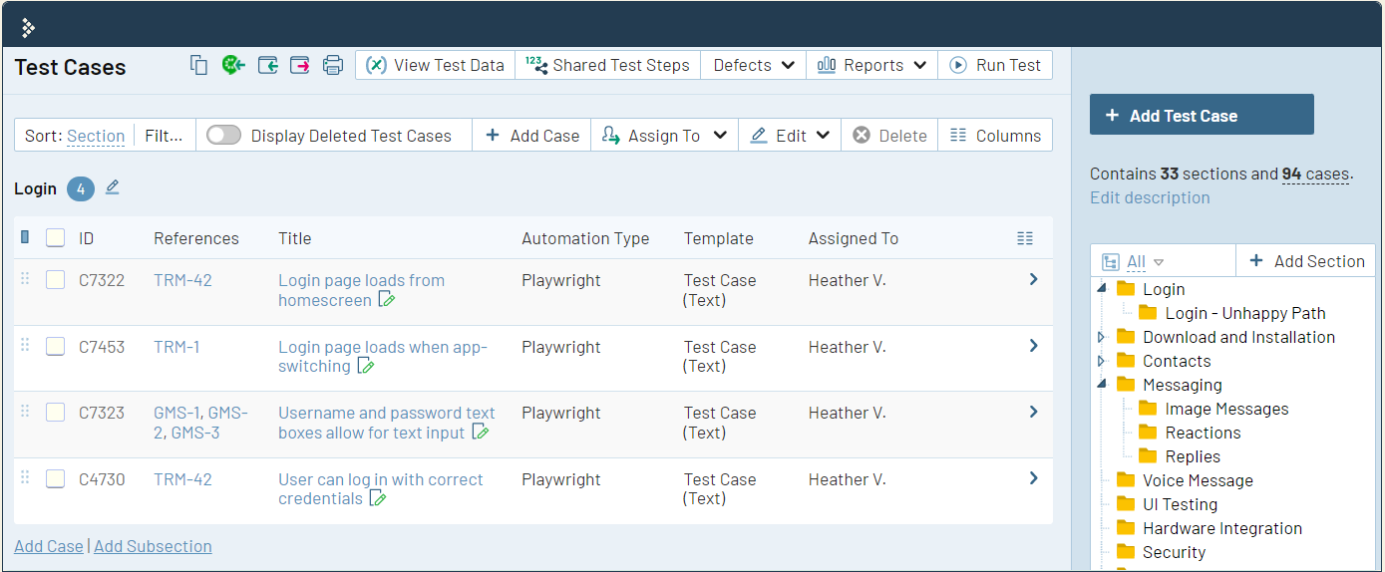Click the pencil icon beside Login section
1385x572 pixels.
[x=112, y=187]
